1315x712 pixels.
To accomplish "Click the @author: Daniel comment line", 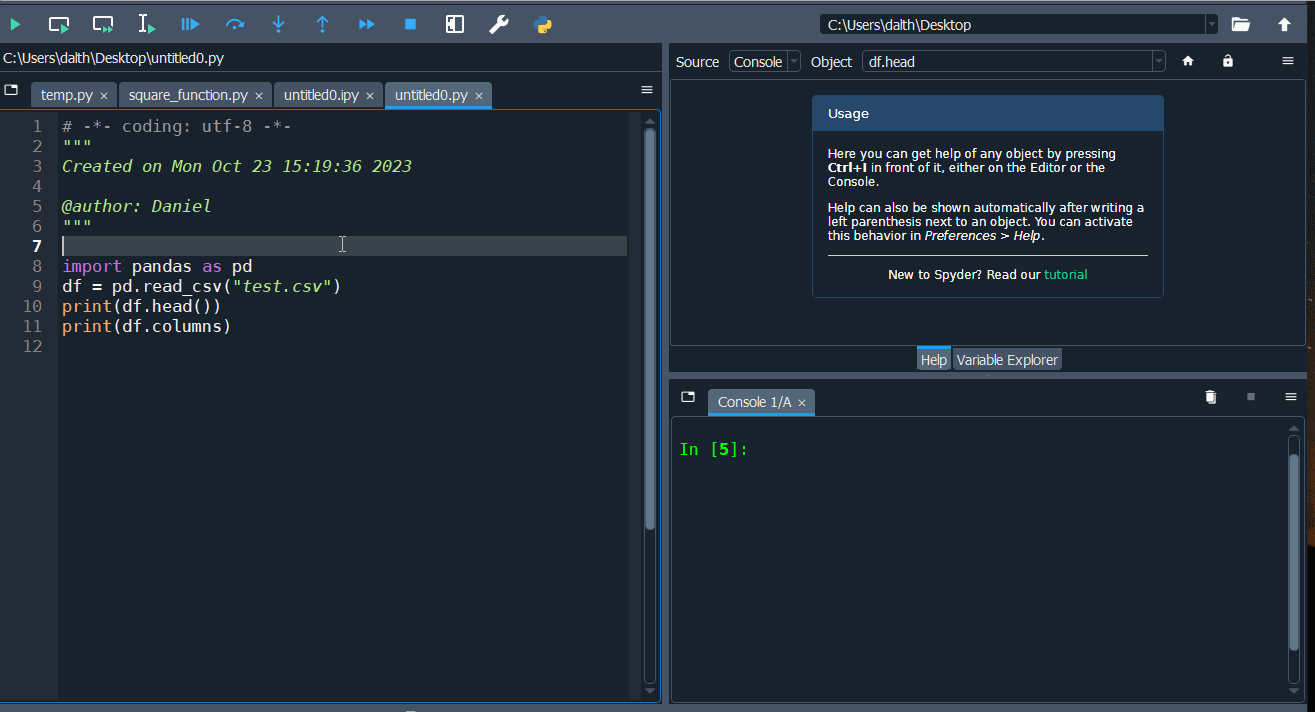I will [x=136, y=206].
